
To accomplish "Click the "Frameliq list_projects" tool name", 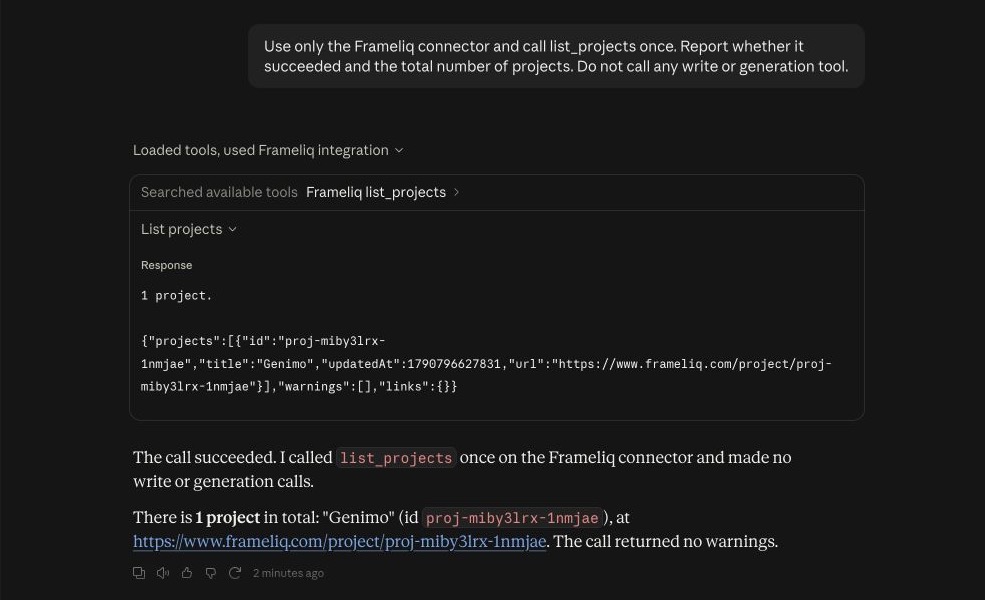I will tap(376, 192).
